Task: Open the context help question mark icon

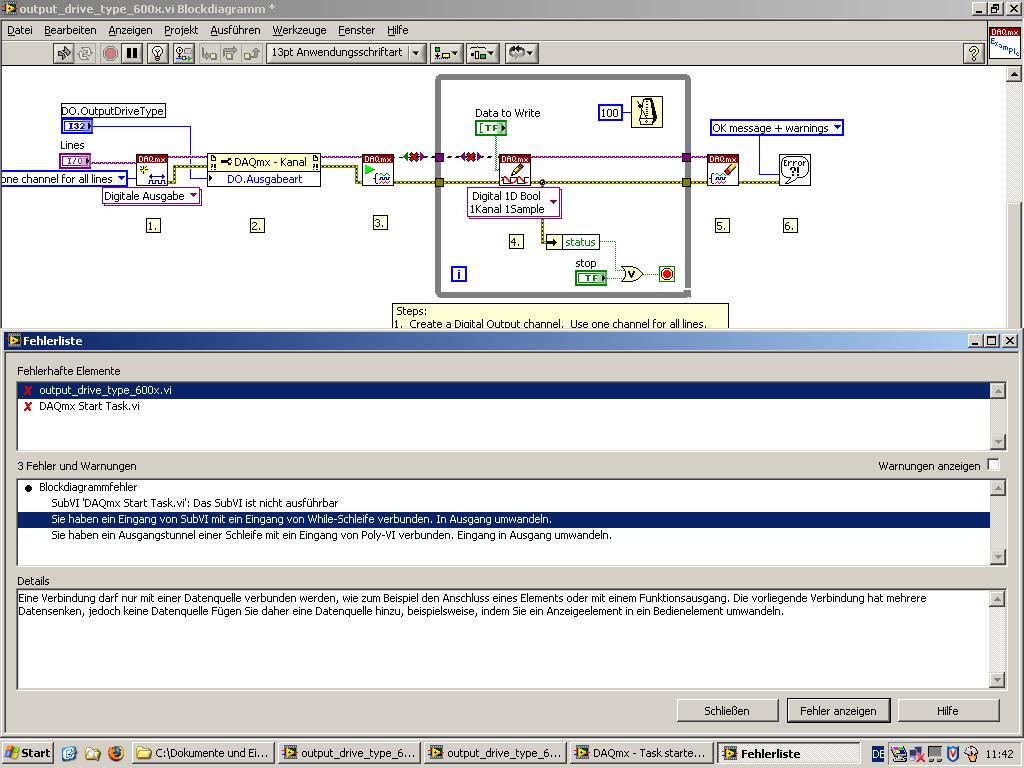Action: pos(973,54)
